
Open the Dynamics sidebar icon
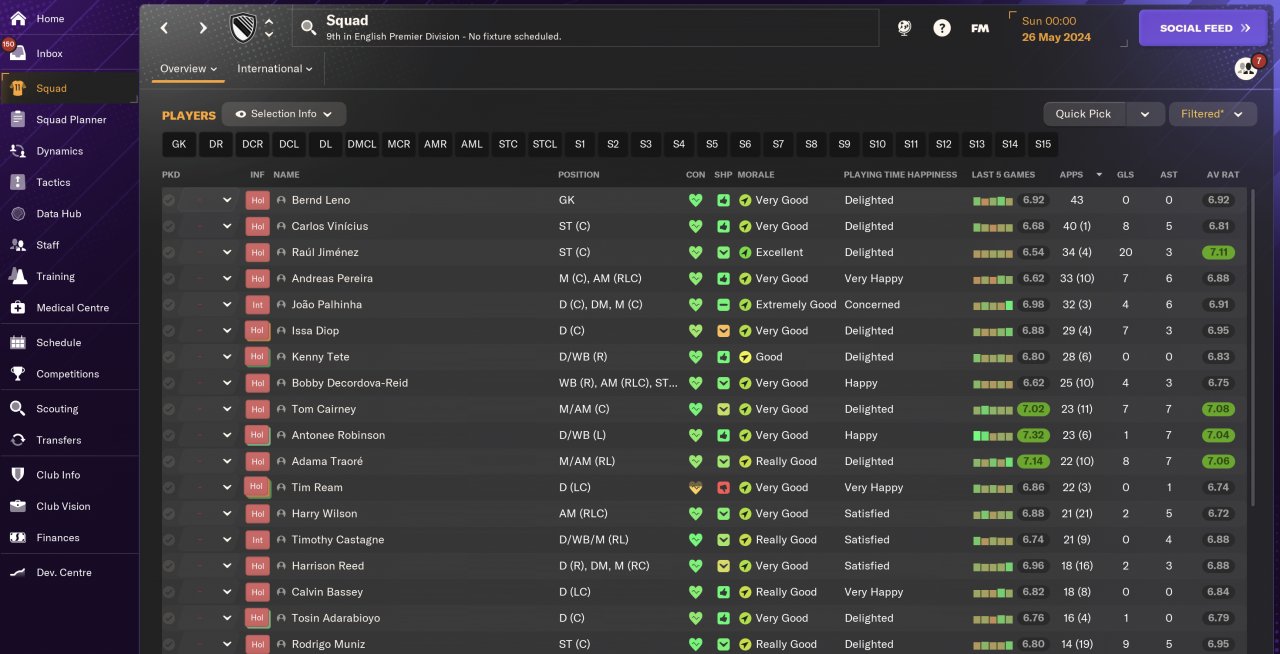click(18, 151)
